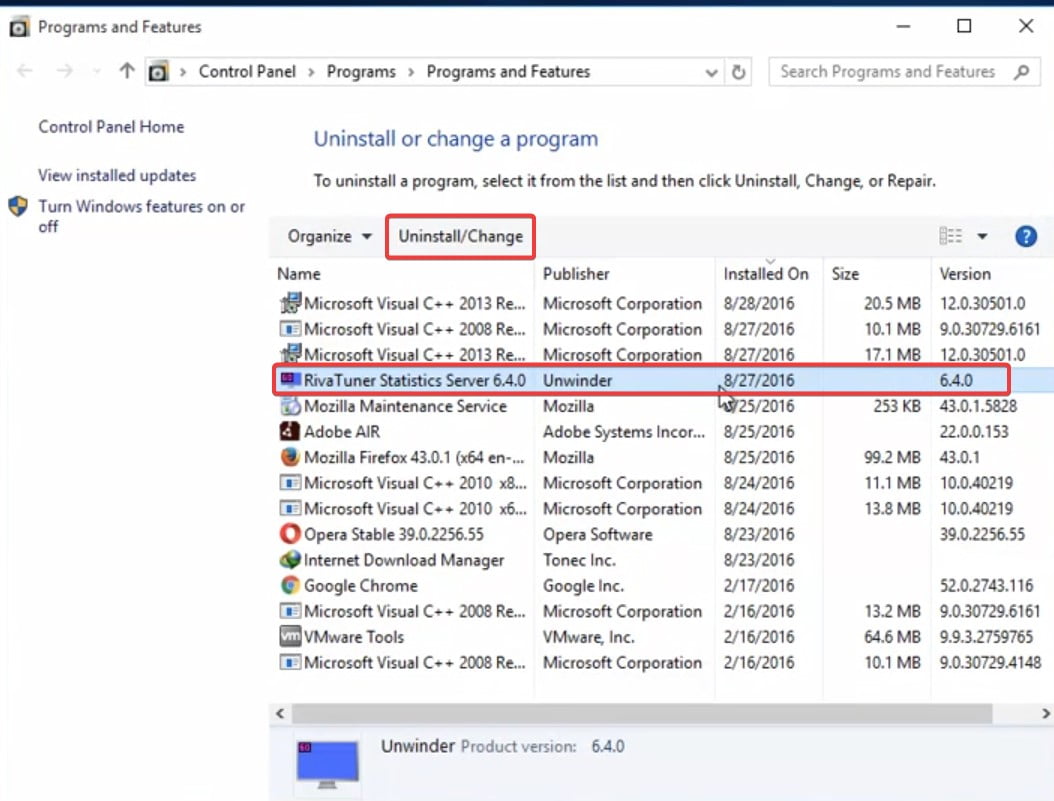
Task: Click the search magnifier icon
Action: pos(1022,72)
